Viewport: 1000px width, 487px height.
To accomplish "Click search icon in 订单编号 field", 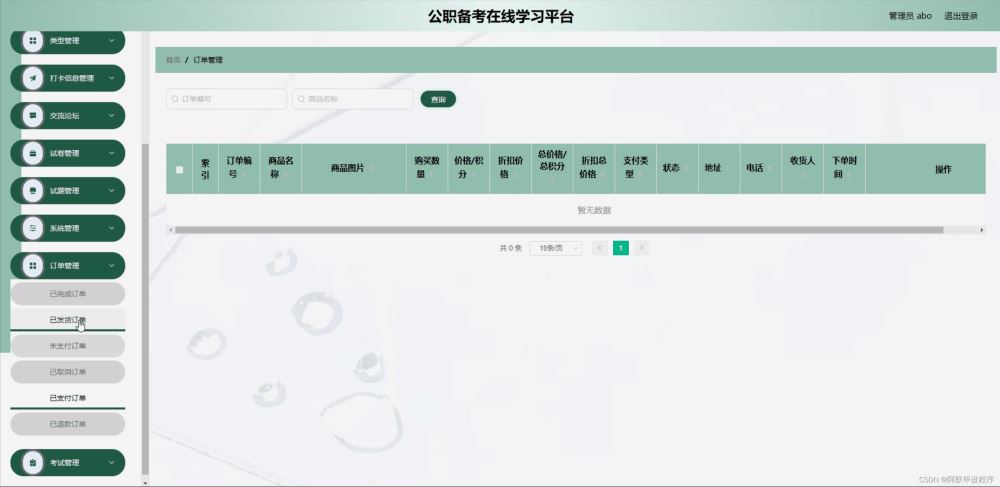I will click(175, 99).
